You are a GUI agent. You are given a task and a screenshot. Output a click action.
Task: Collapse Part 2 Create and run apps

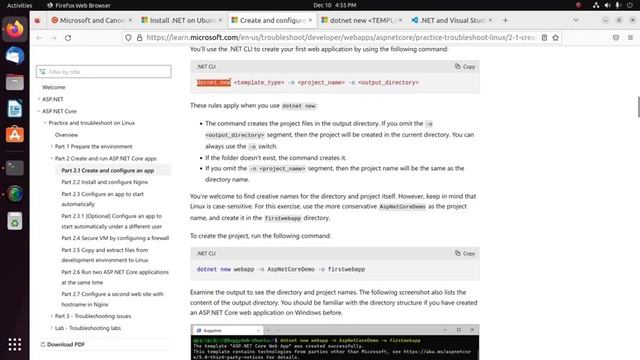coord(52,158)
